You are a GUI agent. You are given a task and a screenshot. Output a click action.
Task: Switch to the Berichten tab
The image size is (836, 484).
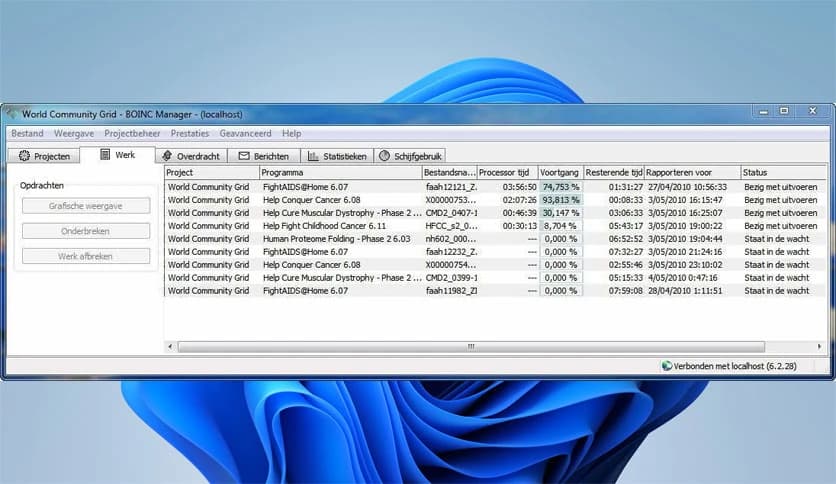pyautogui.click(x=264, y=156)
